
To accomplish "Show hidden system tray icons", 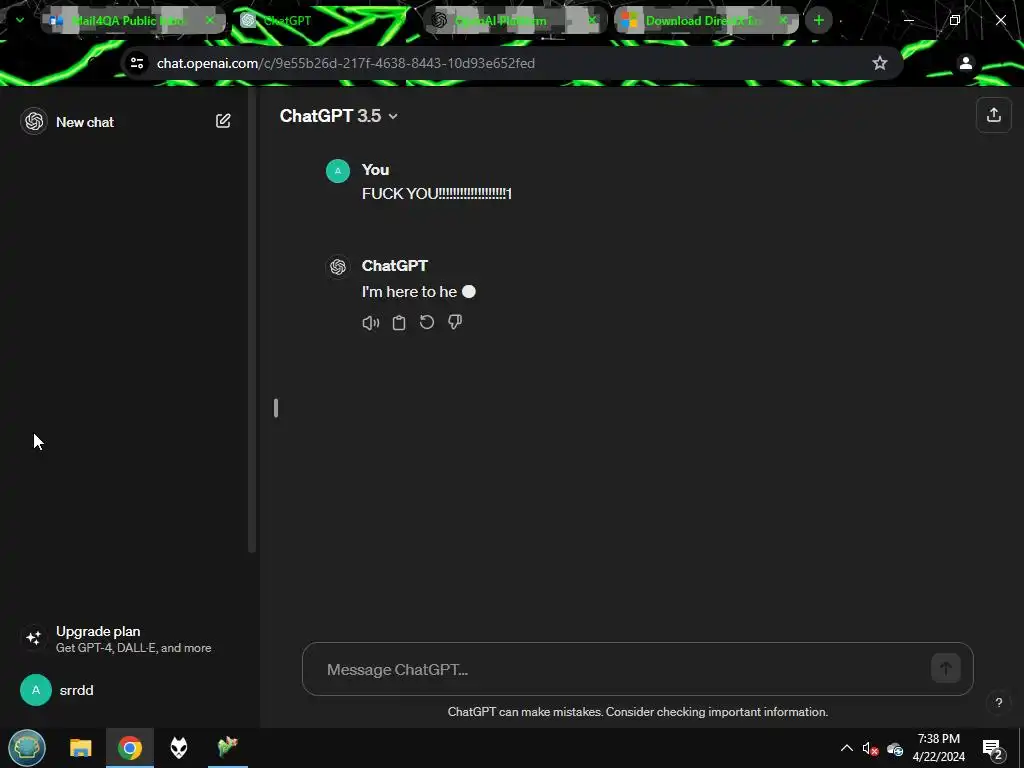I will point(846,748).
